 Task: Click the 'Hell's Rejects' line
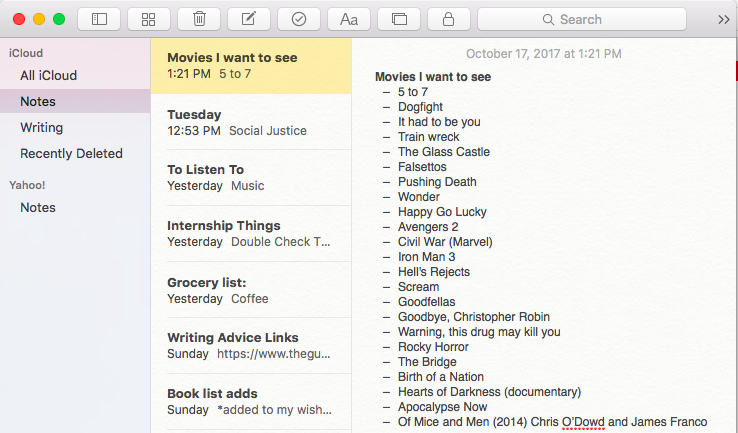[x=434, y=272]
